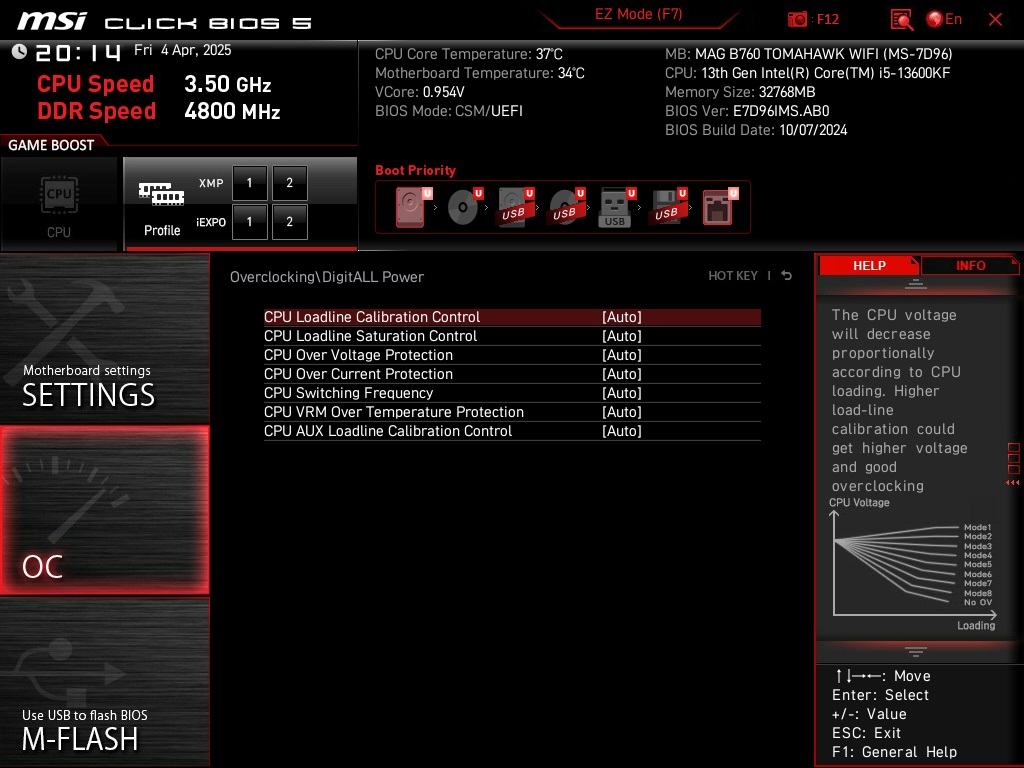Image resolution: width=1024 pixels, height=768 pixels.
Task: Click the Overclocking\DigitALL Power breadcrumb
Action: (327, 277)
